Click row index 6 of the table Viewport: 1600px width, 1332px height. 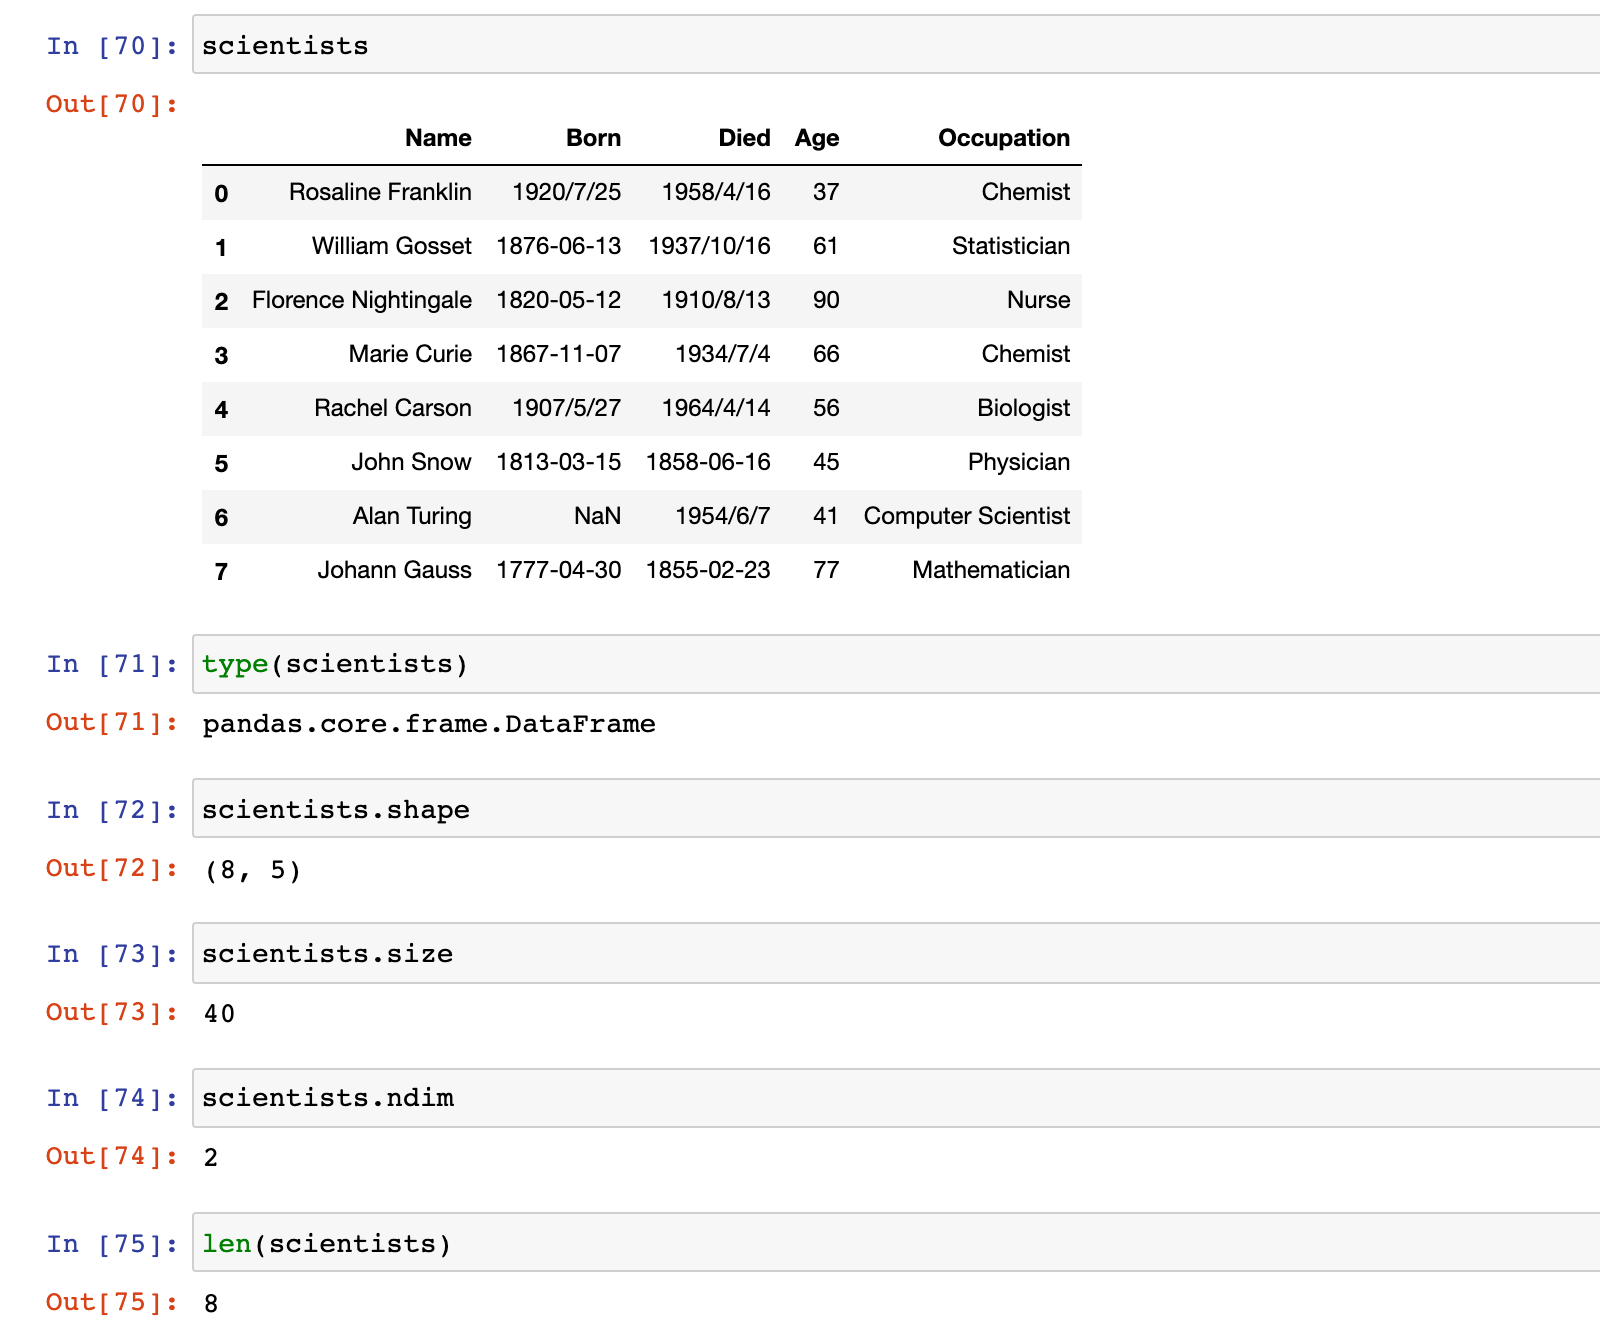(221, 517)
